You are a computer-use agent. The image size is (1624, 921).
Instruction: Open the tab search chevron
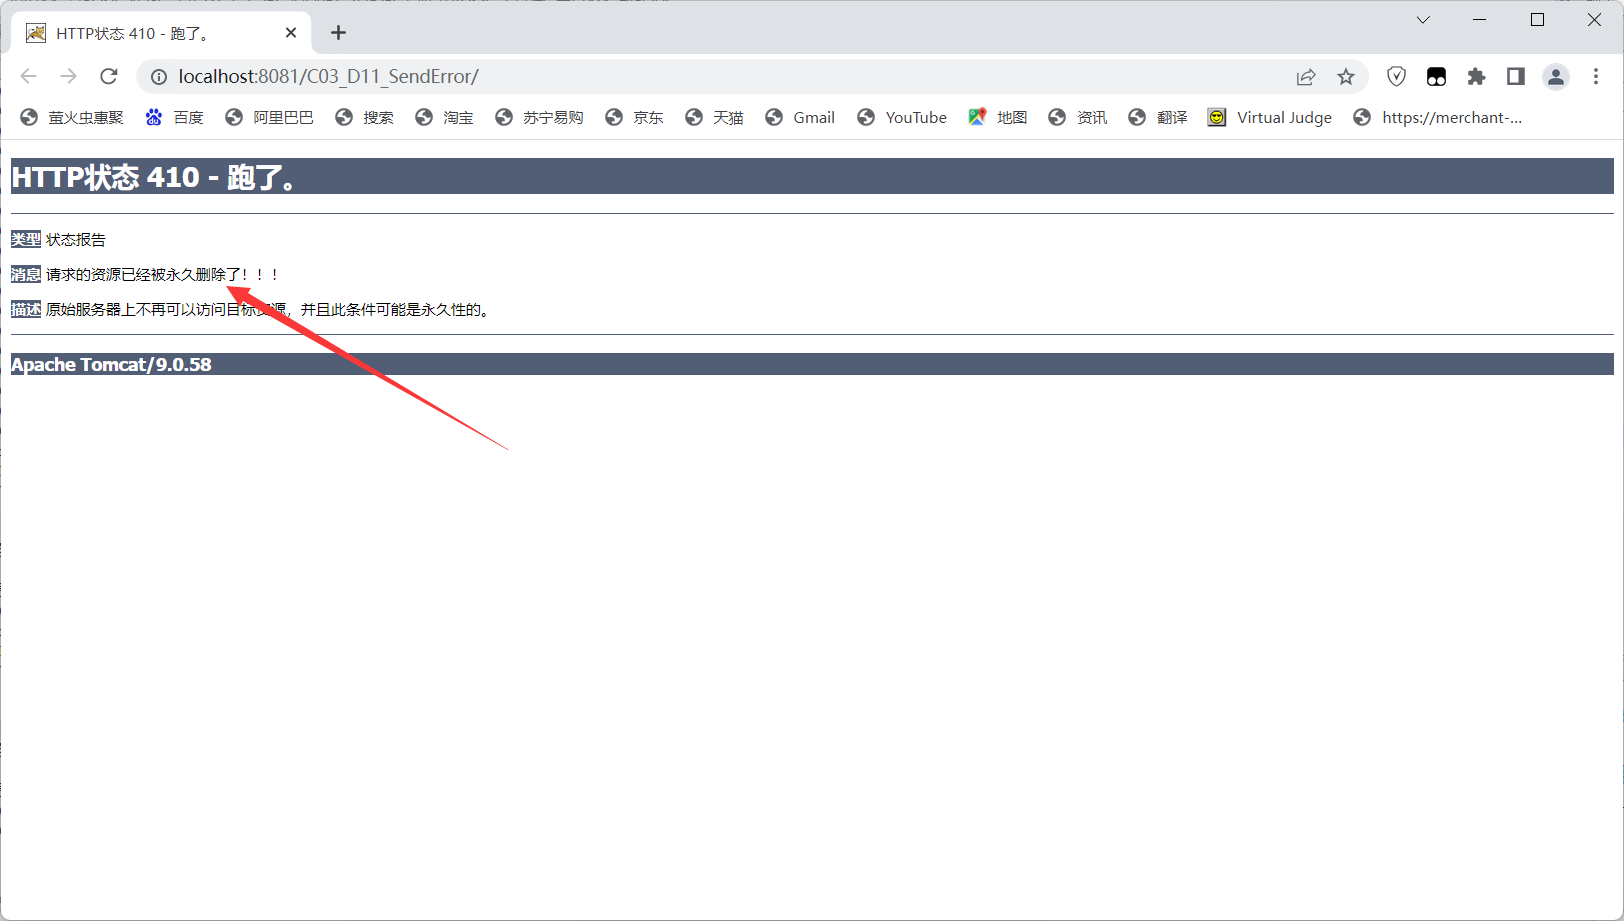click(1423, 20)
